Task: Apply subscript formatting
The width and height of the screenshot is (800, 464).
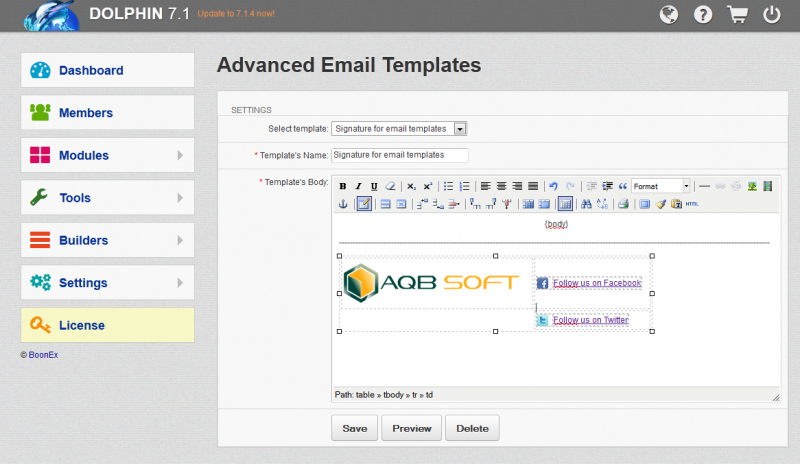Action: click(x=411, y=186)
